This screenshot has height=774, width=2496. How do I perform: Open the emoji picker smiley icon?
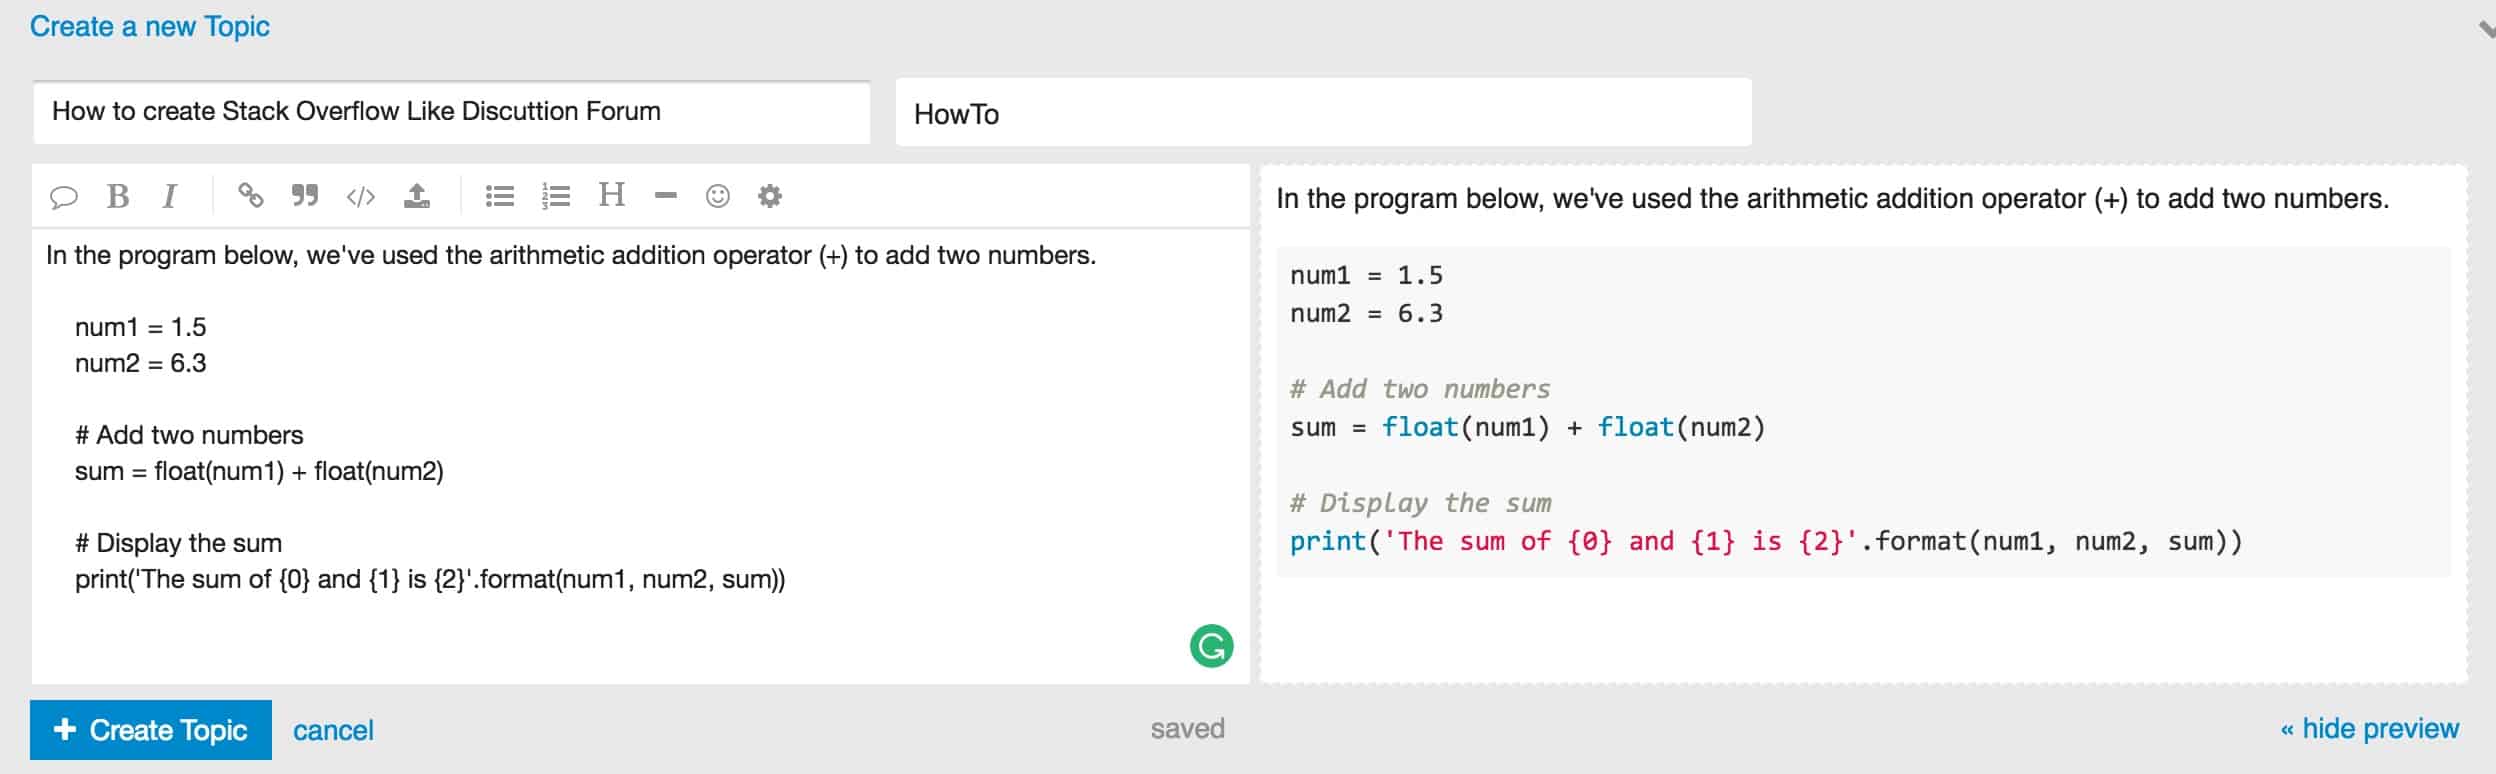[718, 196]
